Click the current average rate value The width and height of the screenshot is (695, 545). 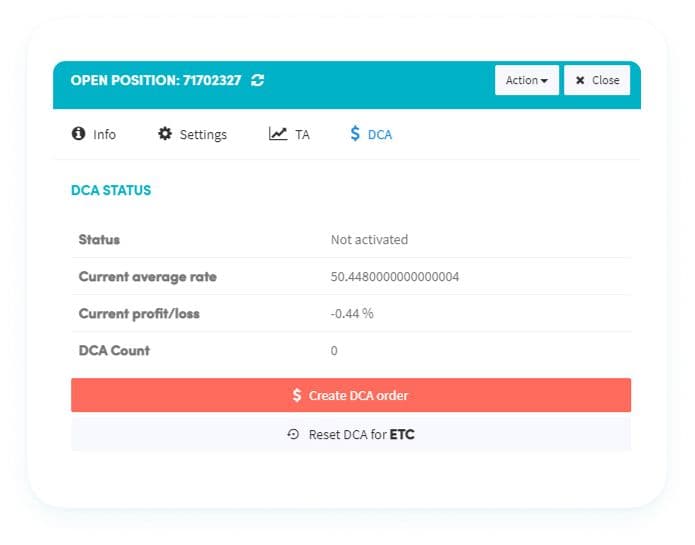394,277
